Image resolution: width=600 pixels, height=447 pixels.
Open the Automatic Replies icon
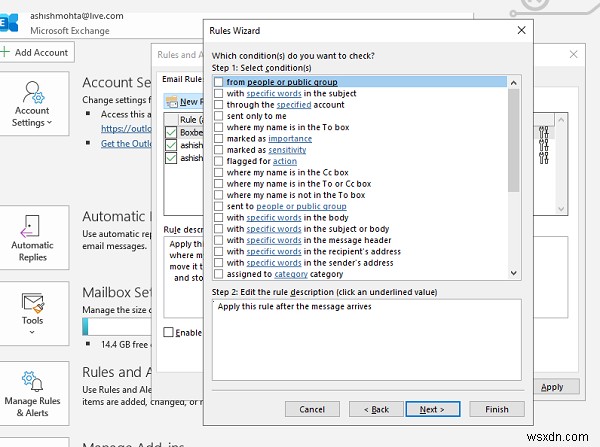point(30,227)
